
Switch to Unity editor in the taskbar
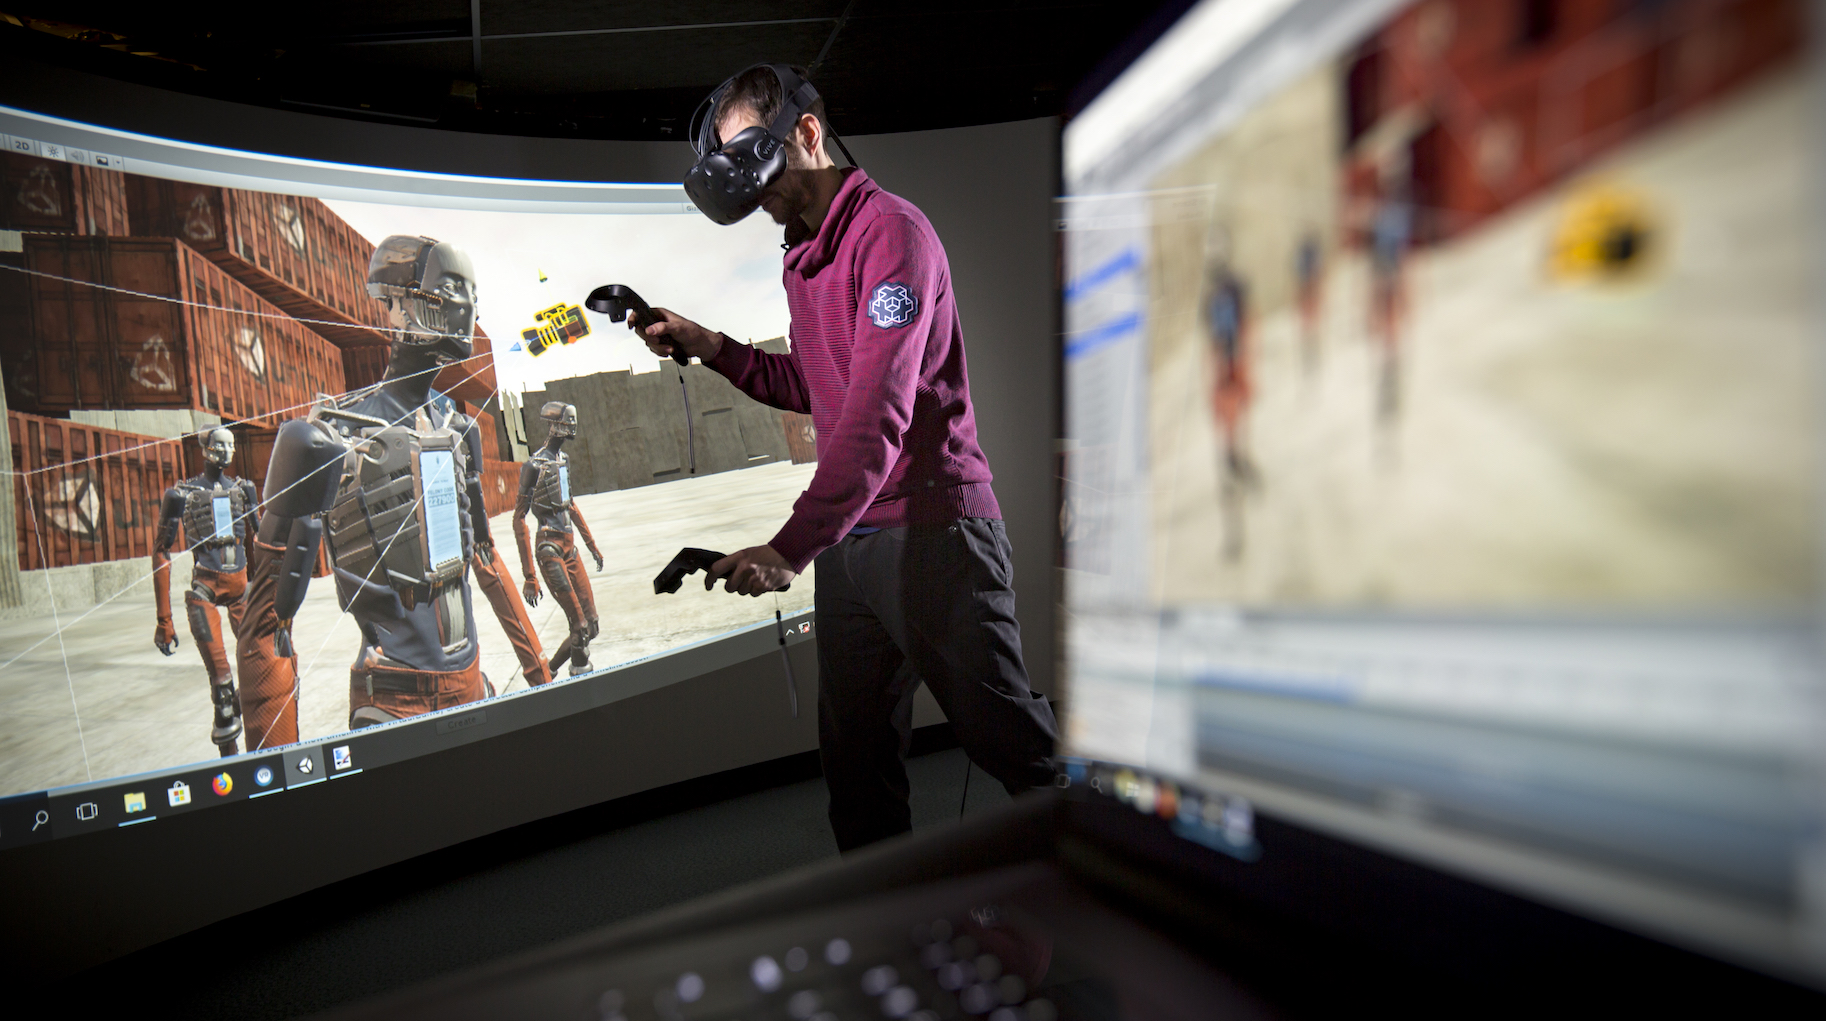[x=304, y=767]
